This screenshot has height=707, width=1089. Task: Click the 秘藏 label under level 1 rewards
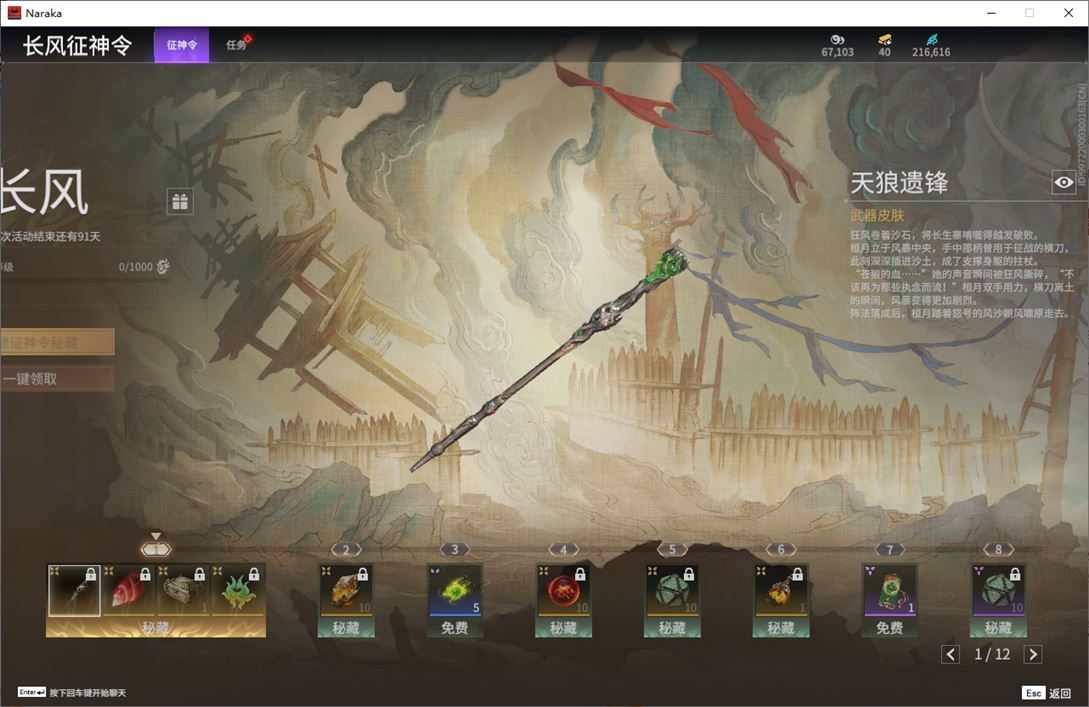click(x=156, y=628)
